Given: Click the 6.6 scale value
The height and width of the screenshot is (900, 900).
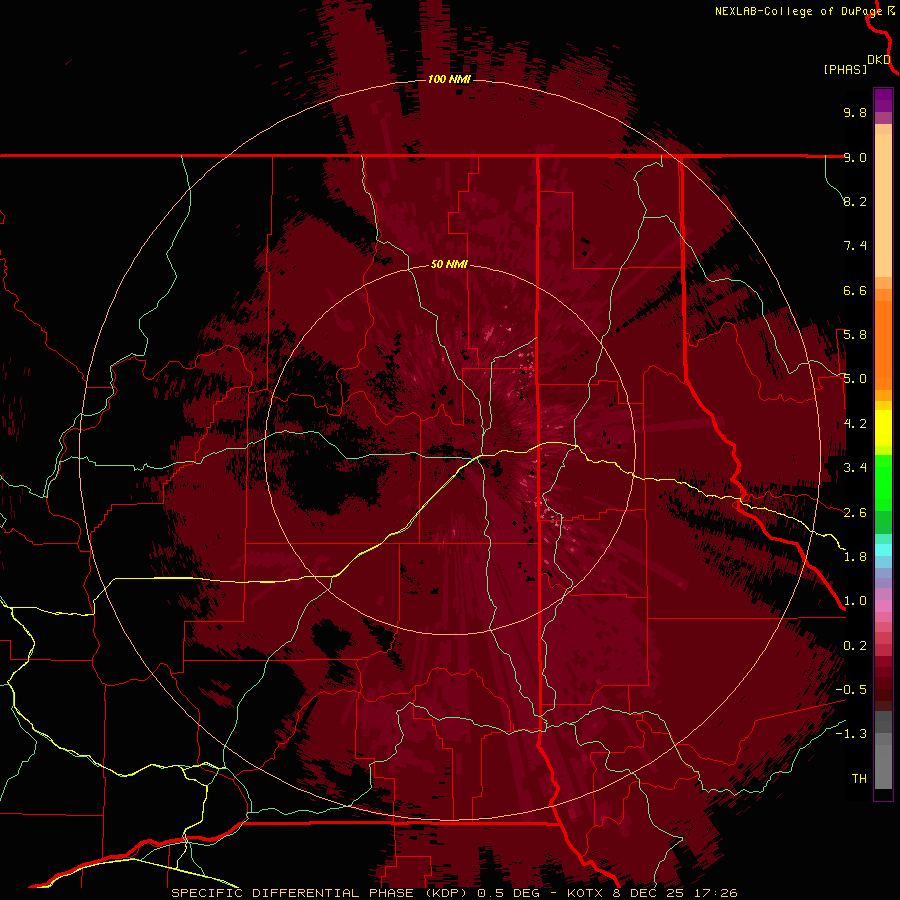Looking at the screenshot, I should (x=855, y=290).
